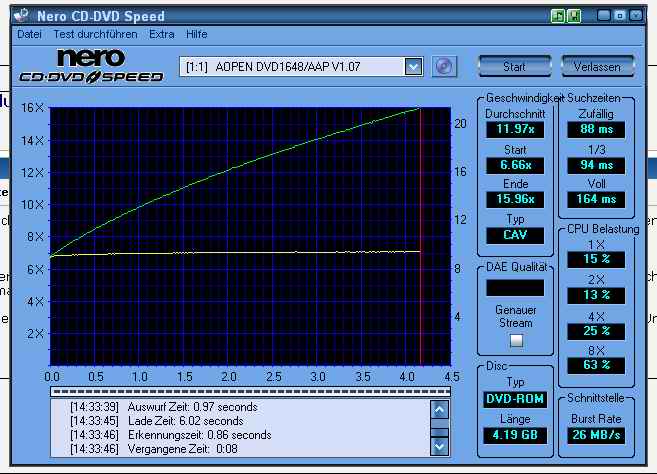
Task: Click the 2X CPU load 13 %
Action: point(596,295)
